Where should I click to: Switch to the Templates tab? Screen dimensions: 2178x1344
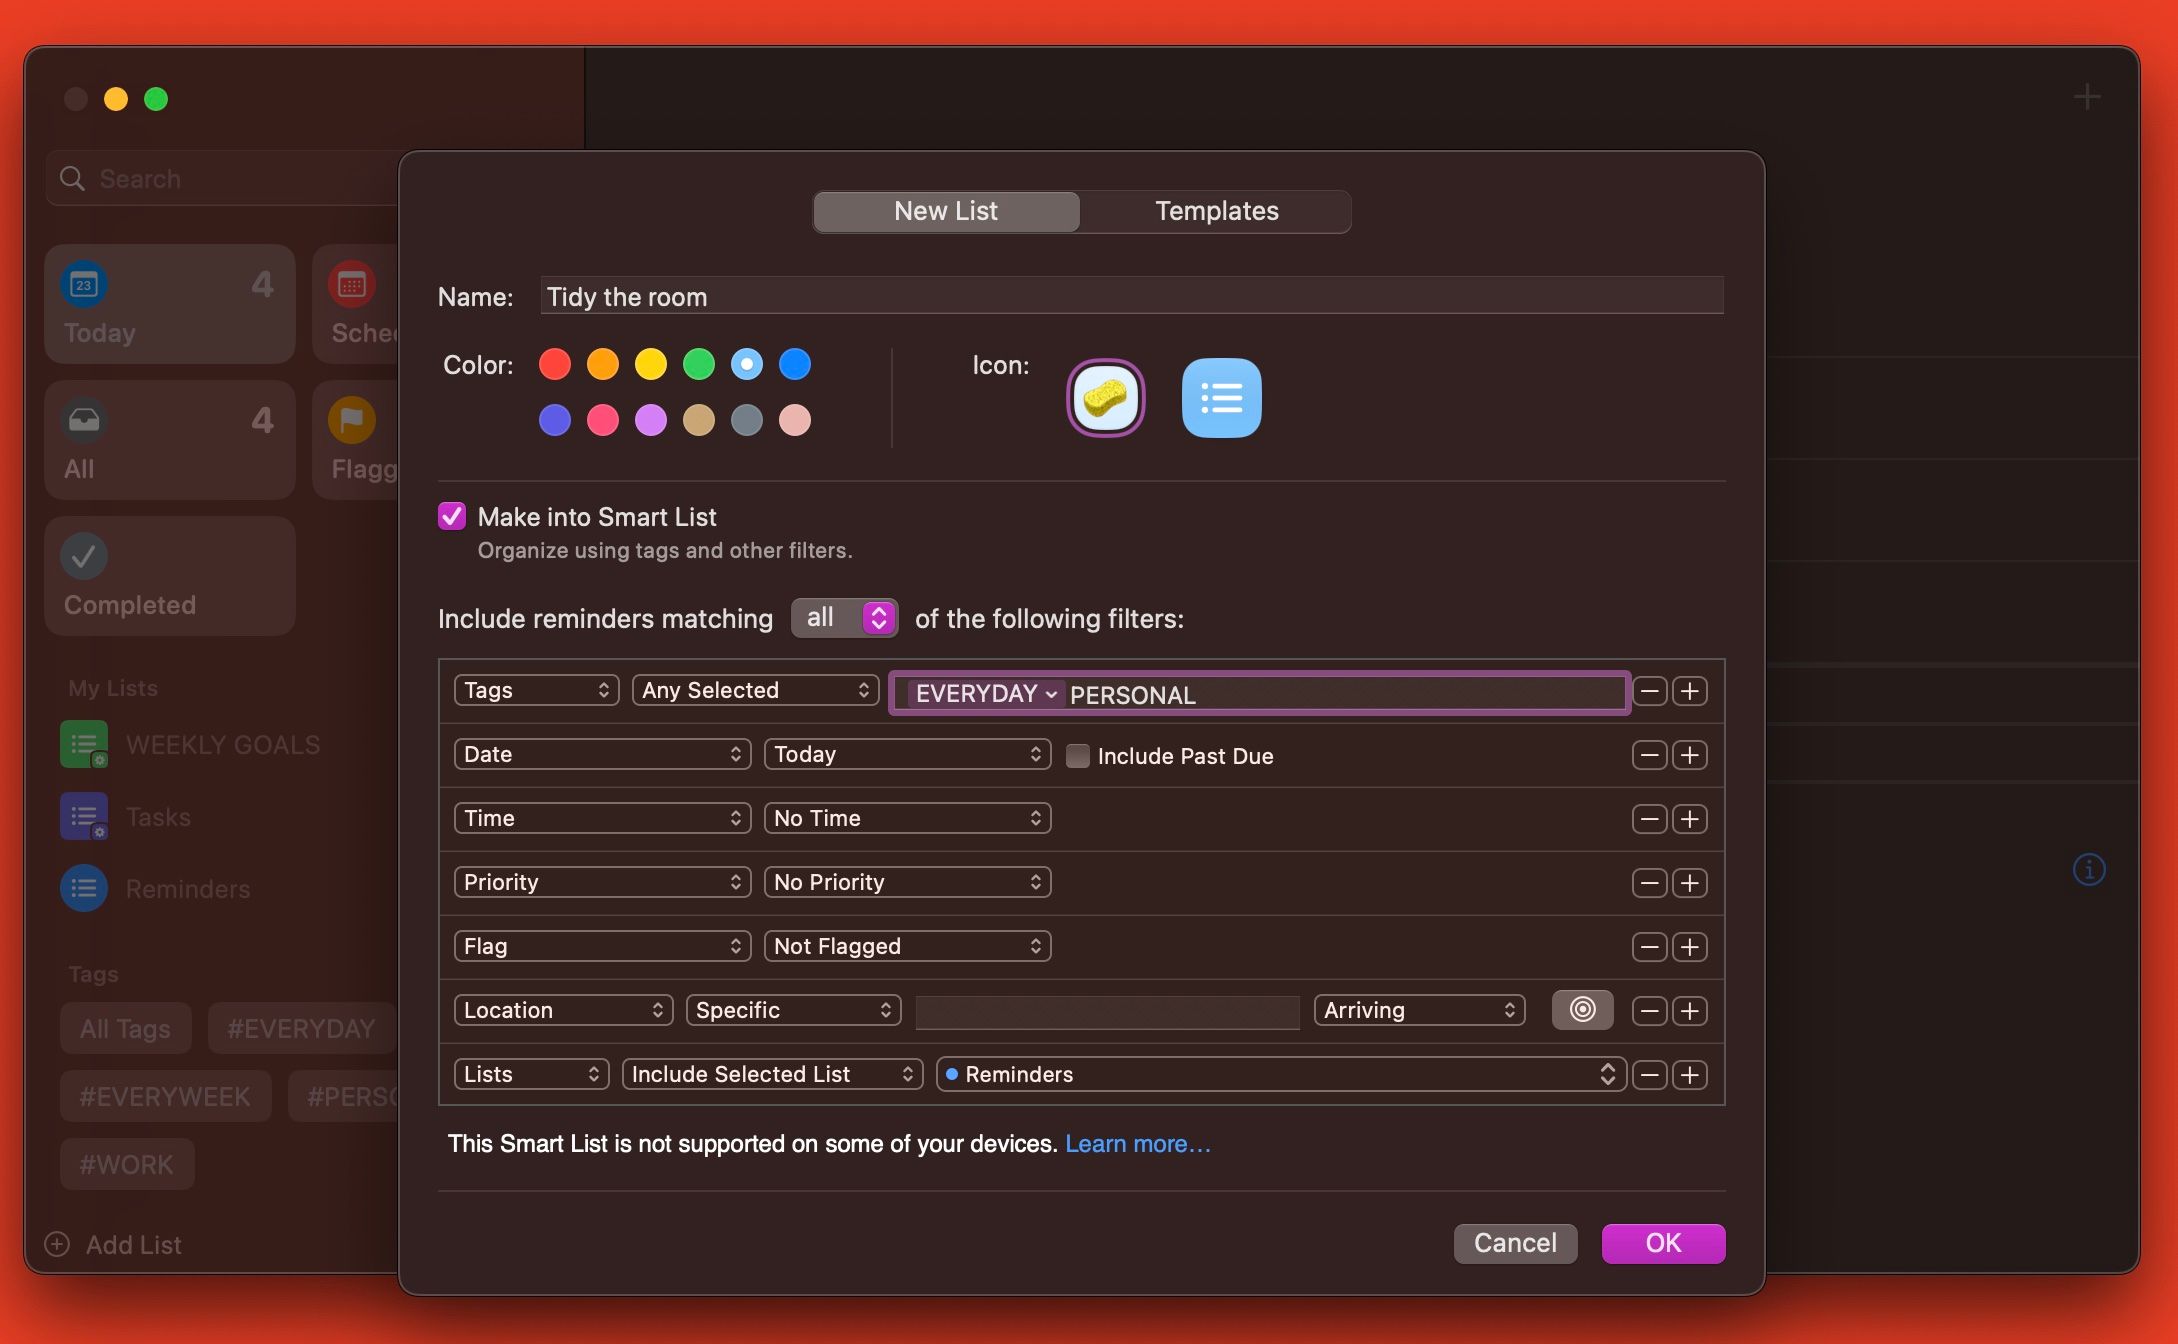point(1216,211)
